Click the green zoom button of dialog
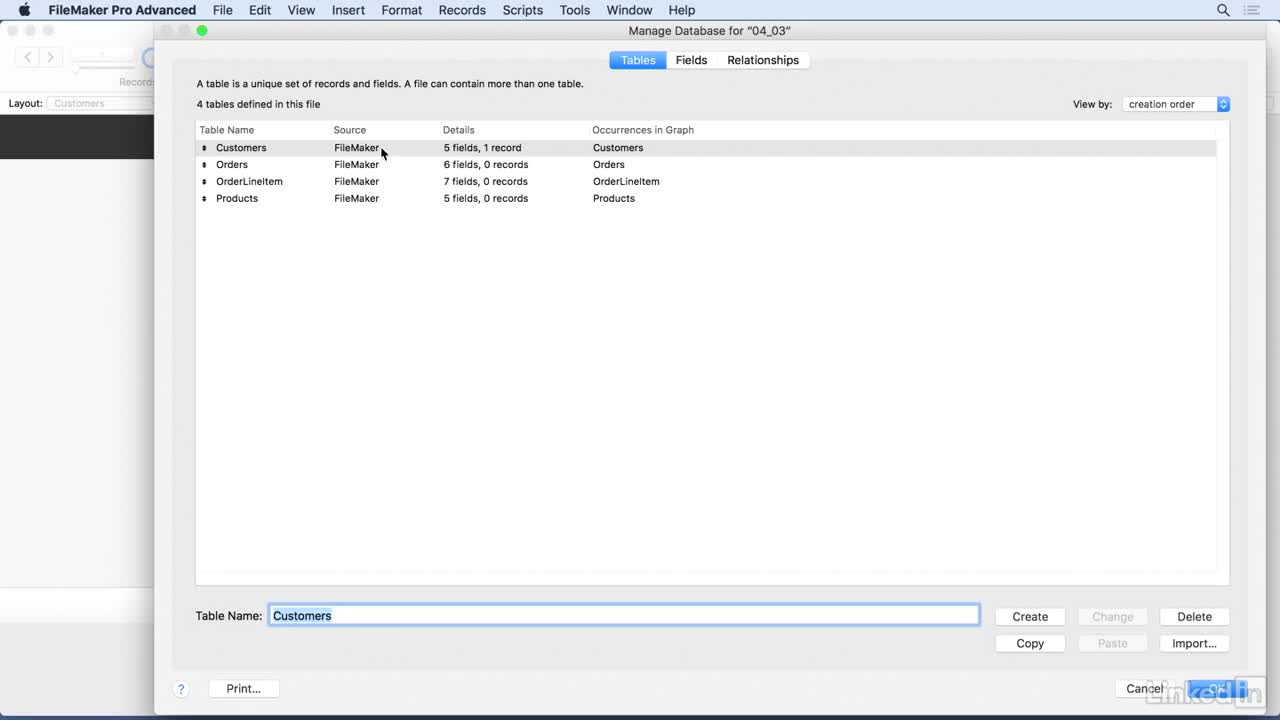1280x720 pixels. click(202, 31)
